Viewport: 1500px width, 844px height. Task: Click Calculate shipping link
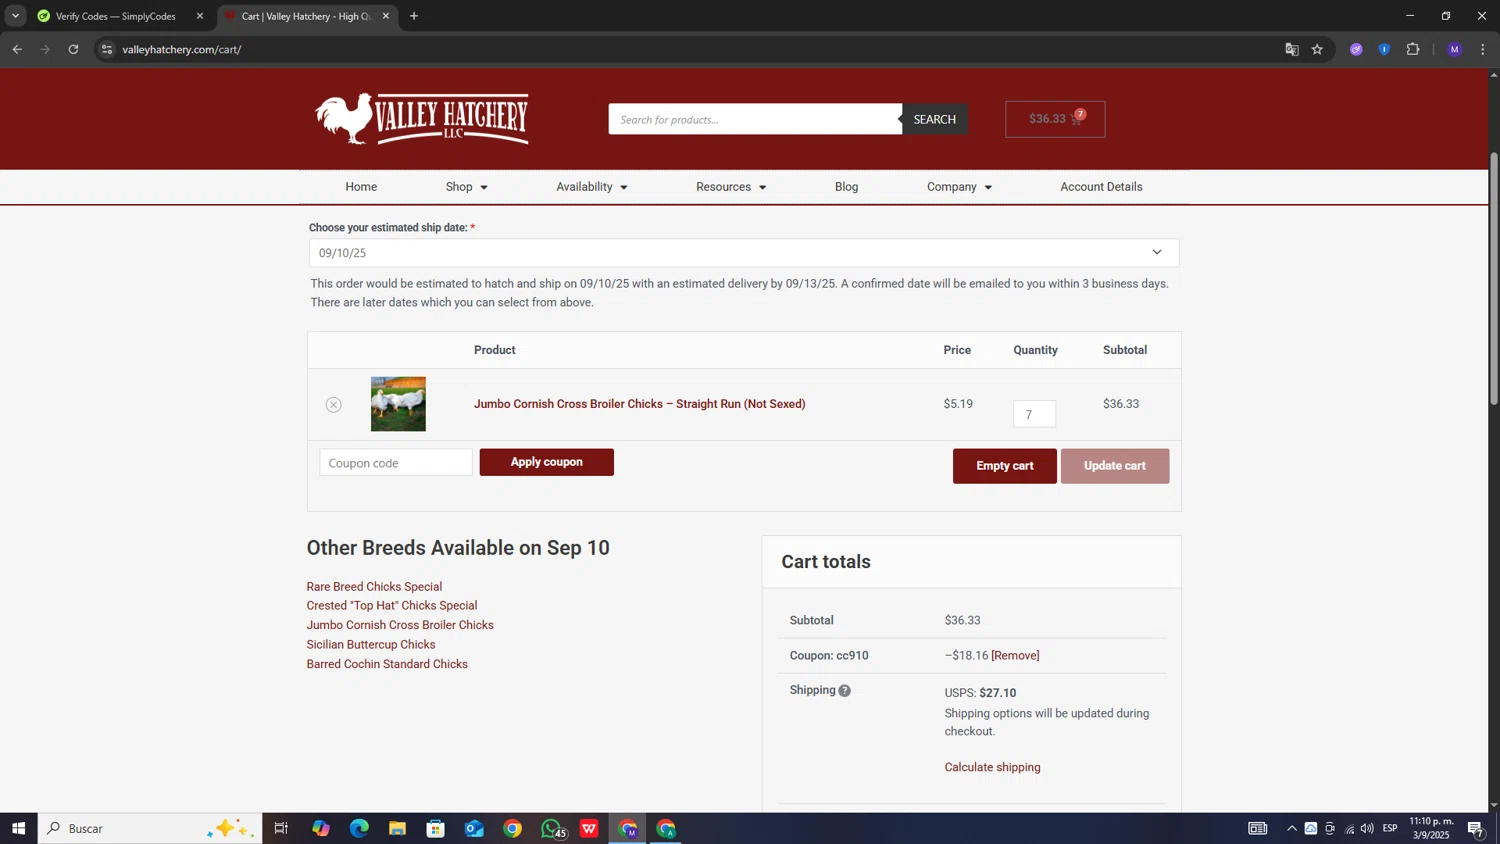992,767
